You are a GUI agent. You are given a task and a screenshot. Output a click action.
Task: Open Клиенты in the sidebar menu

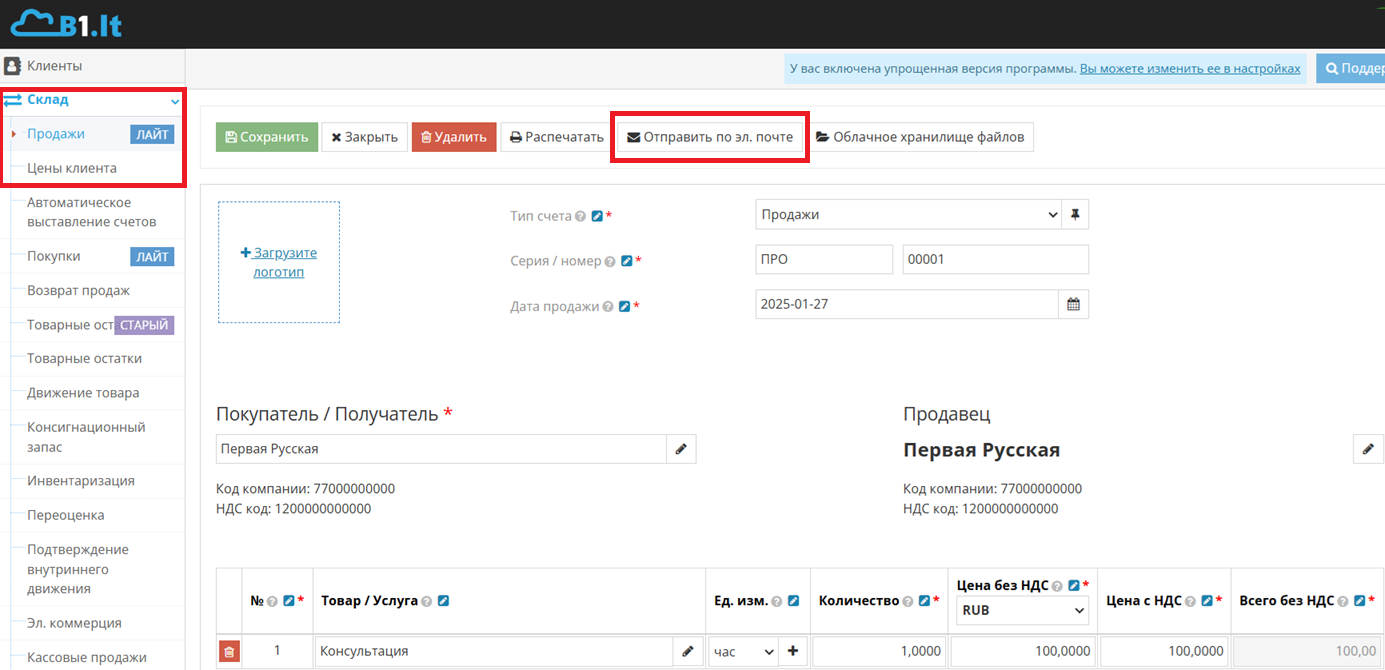[x=54, y=66]
